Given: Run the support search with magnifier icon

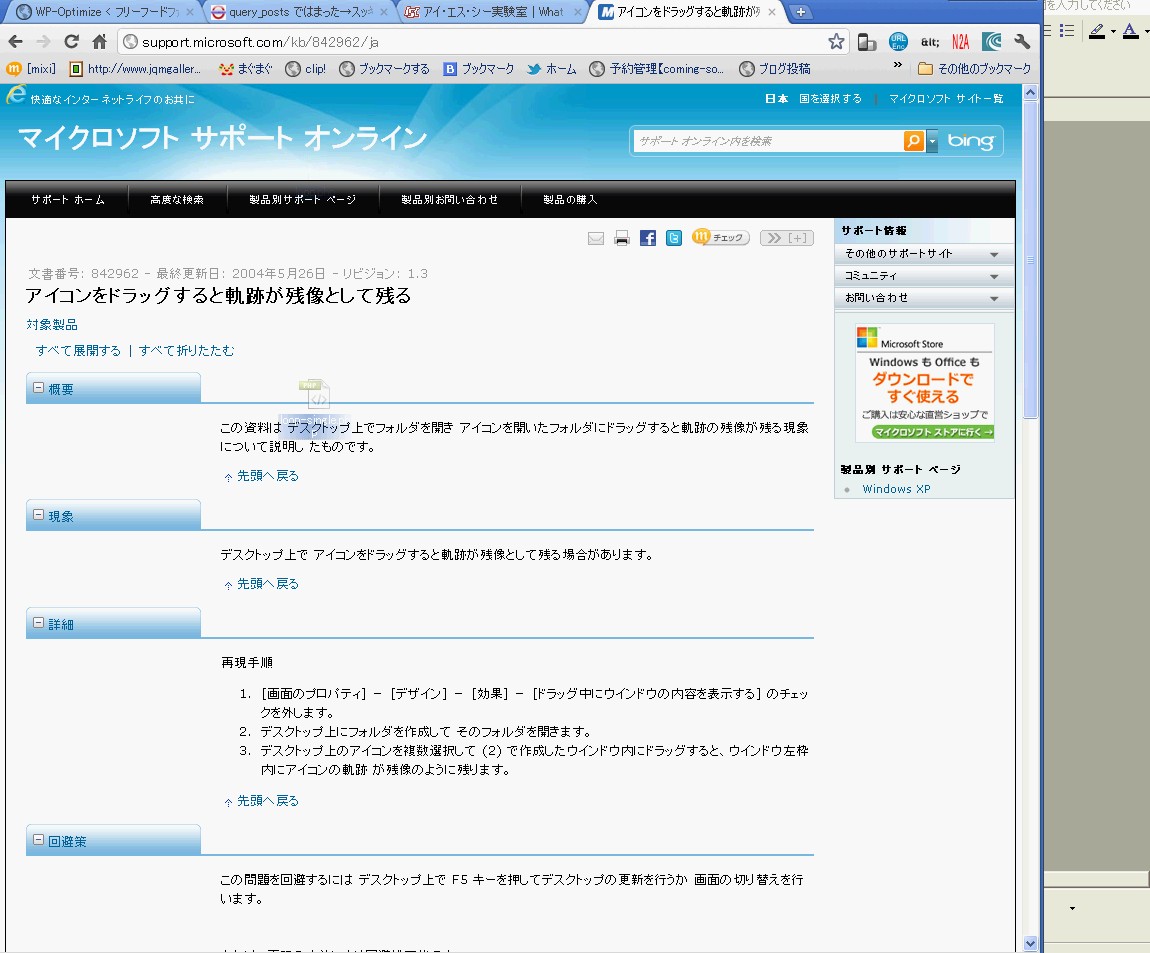Looking at the screenshot, I should [x=914, y=140].
